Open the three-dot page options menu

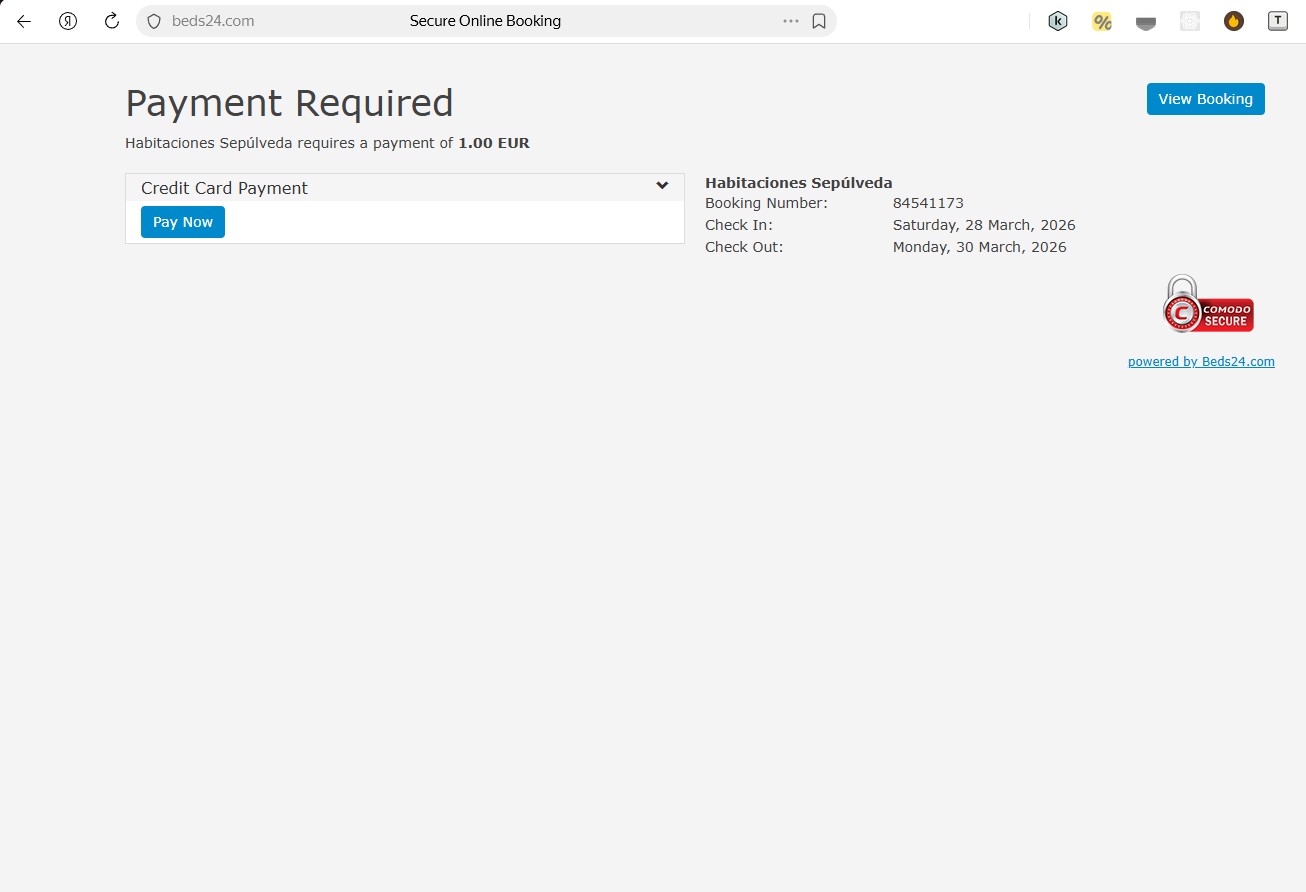click(791, 21)
